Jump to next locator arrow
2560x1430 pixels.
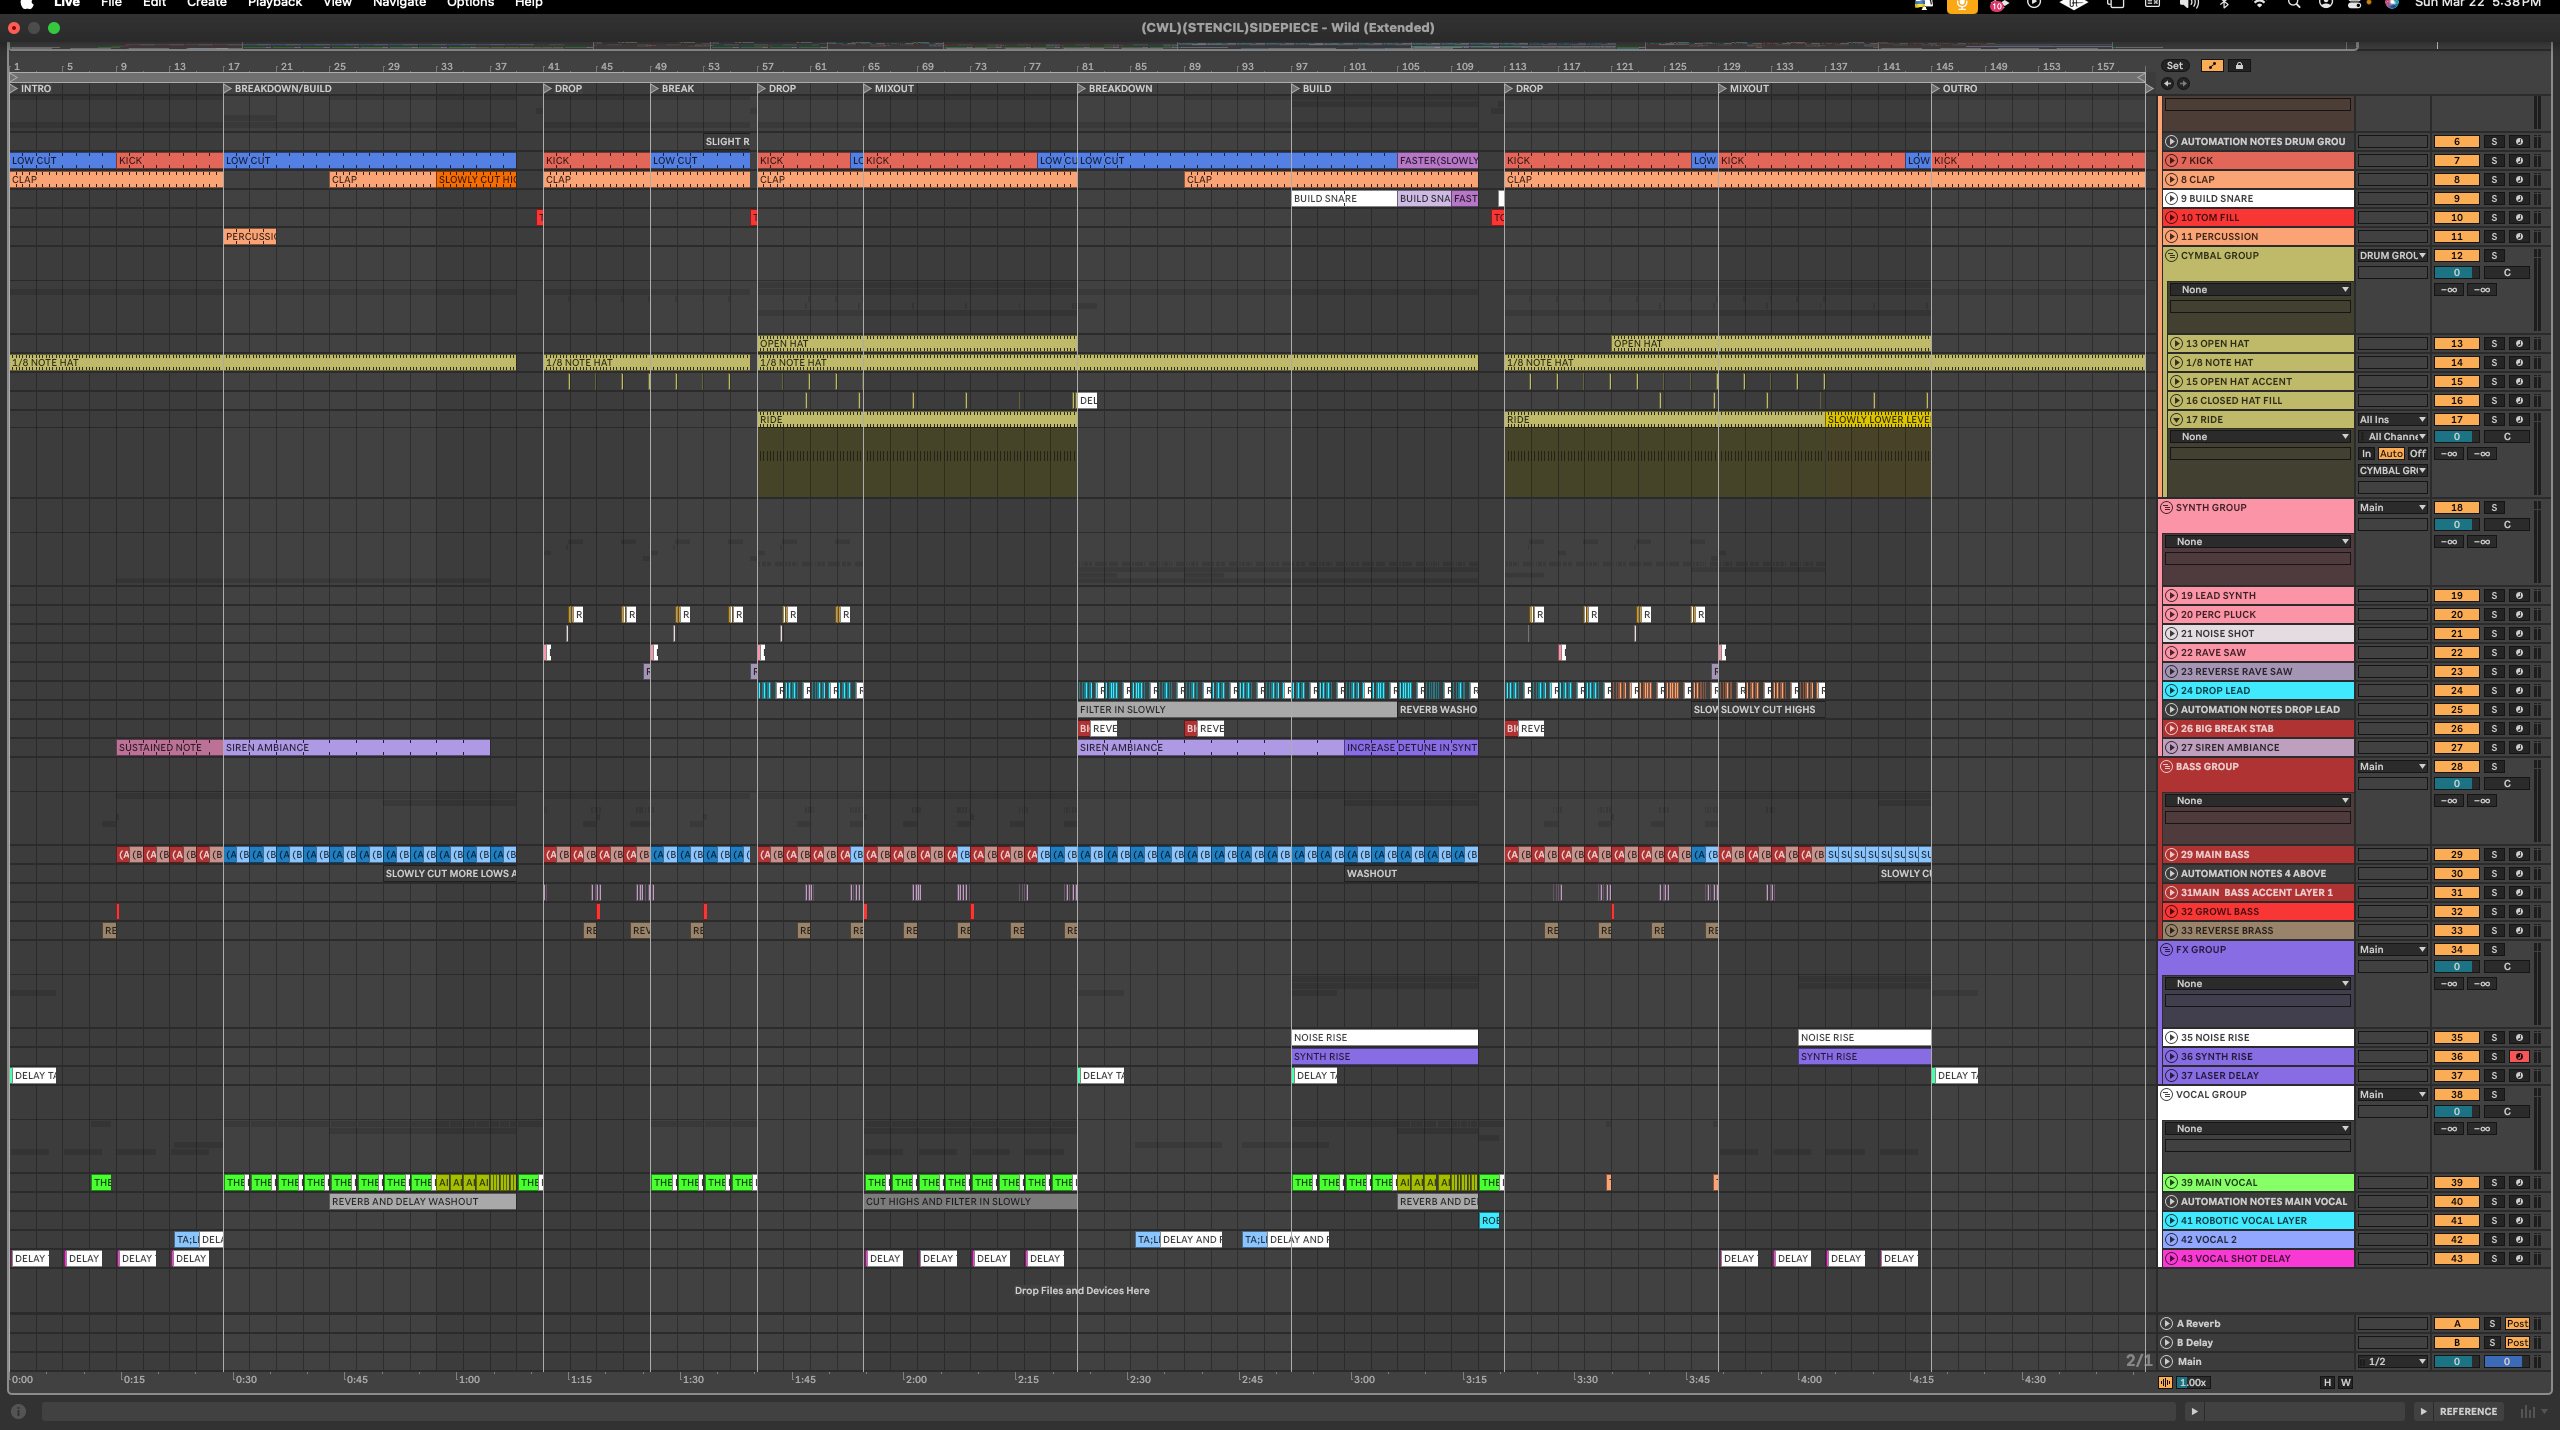click(2183, 84)
